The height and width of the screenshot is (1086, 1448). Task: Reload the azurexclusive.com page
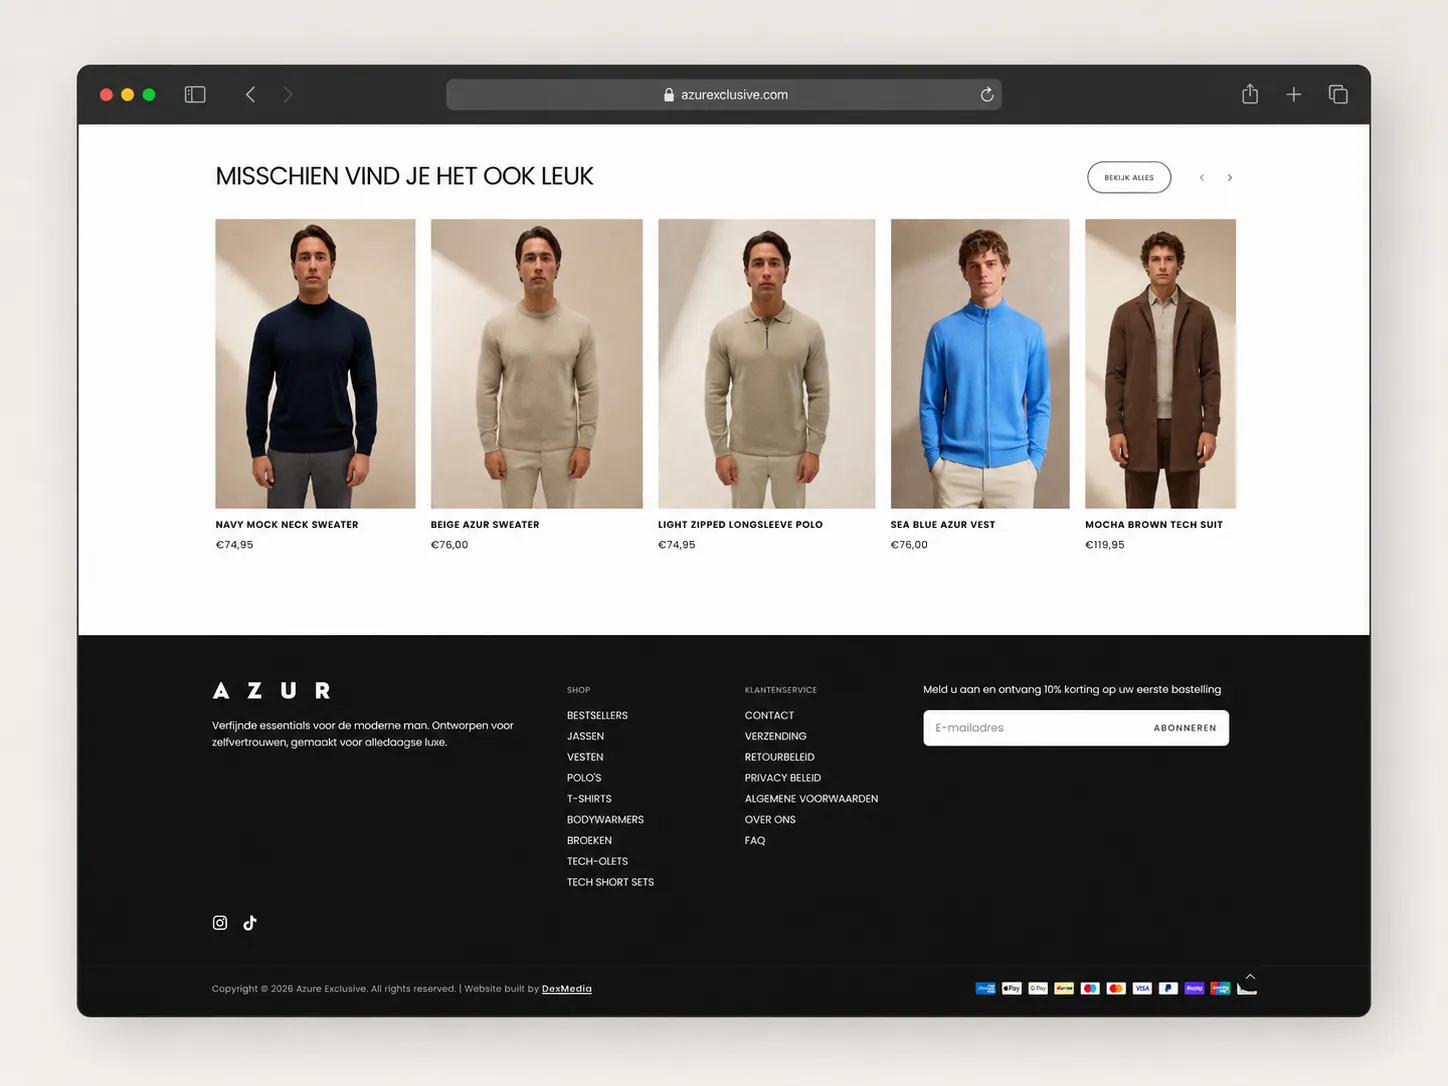pos(987,94)
